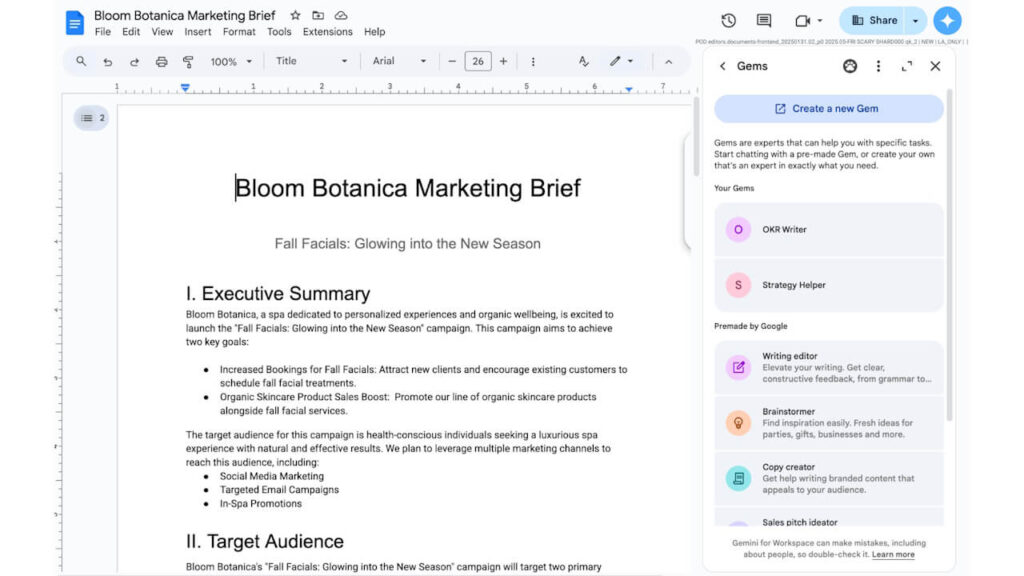This screenshot has height=576, width=1024.
Task: Open the Format menu
Action: coord(239,31)
